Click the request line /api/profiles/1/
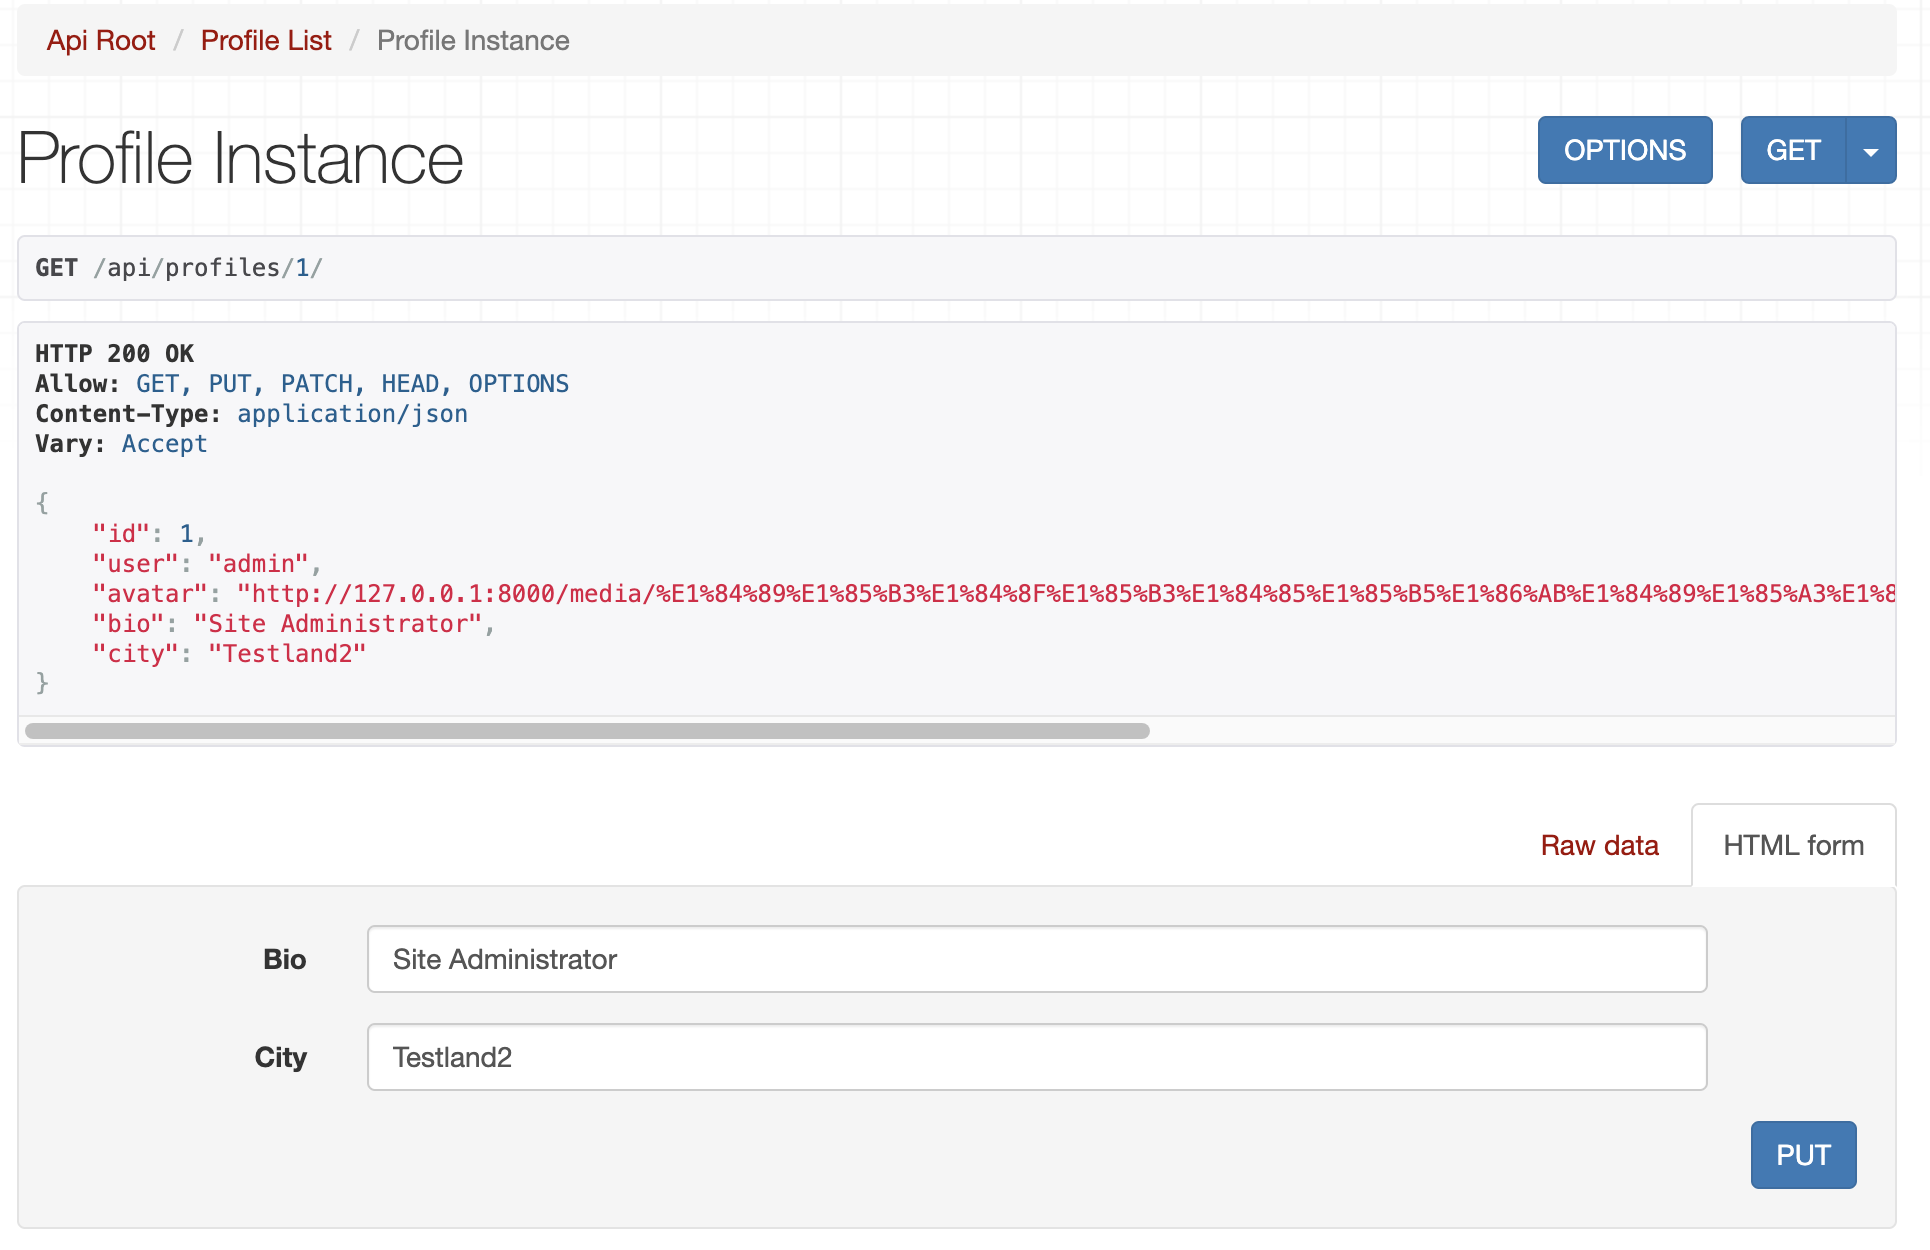Image resolution: width=1930 pixels, height=1250 pixels. click(208, 268)
